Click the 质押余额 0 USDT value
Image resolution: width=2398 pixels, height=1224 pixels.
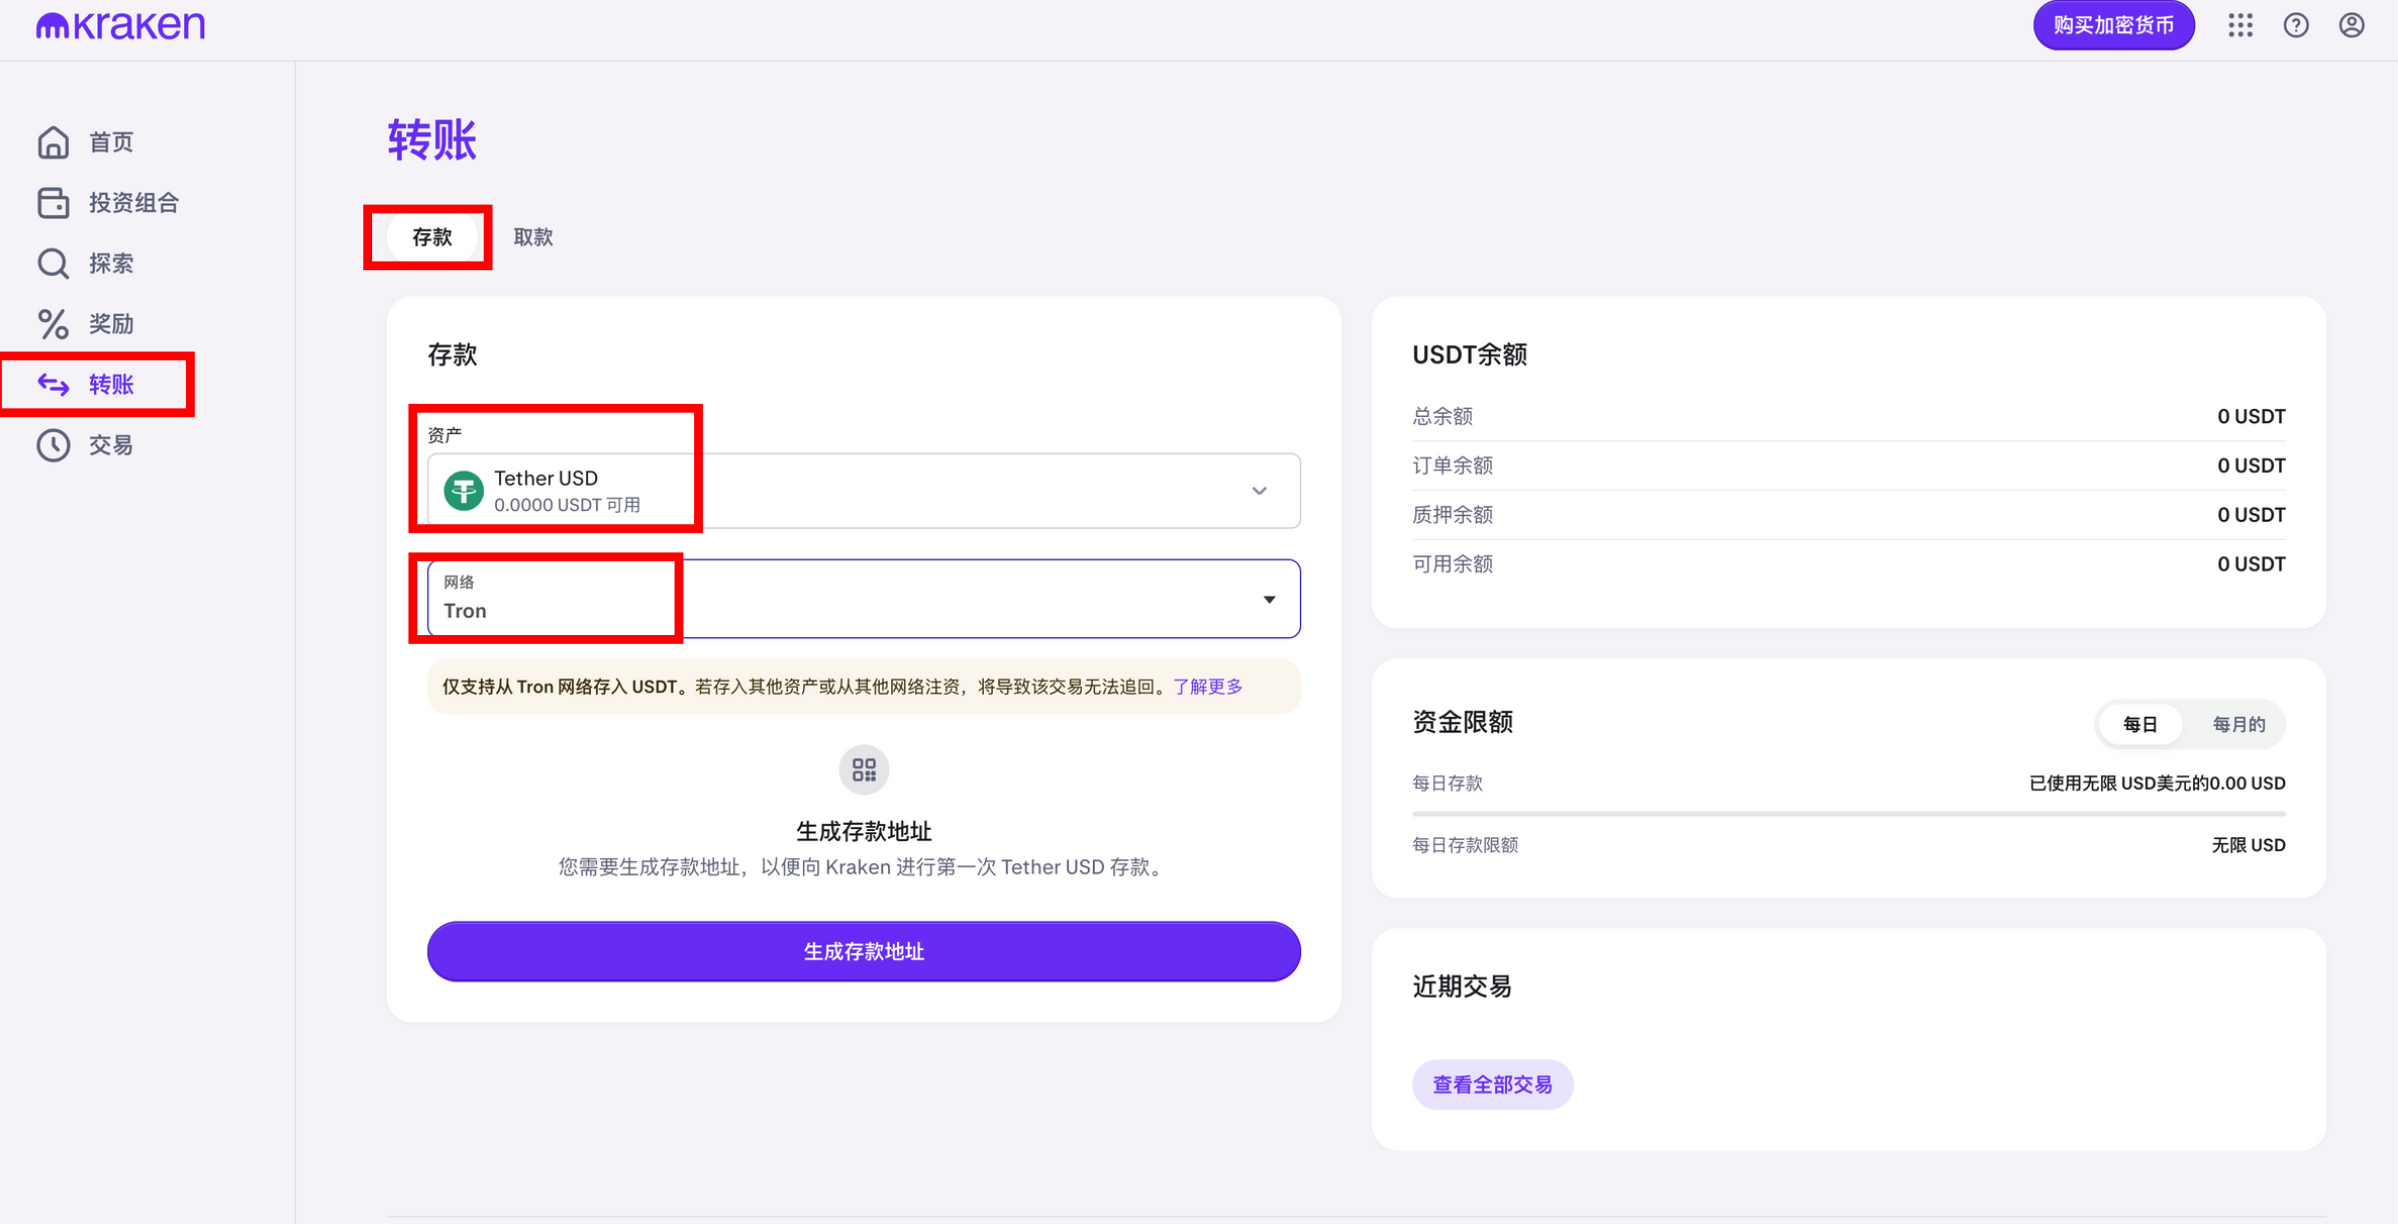[x=2250, y=515]
